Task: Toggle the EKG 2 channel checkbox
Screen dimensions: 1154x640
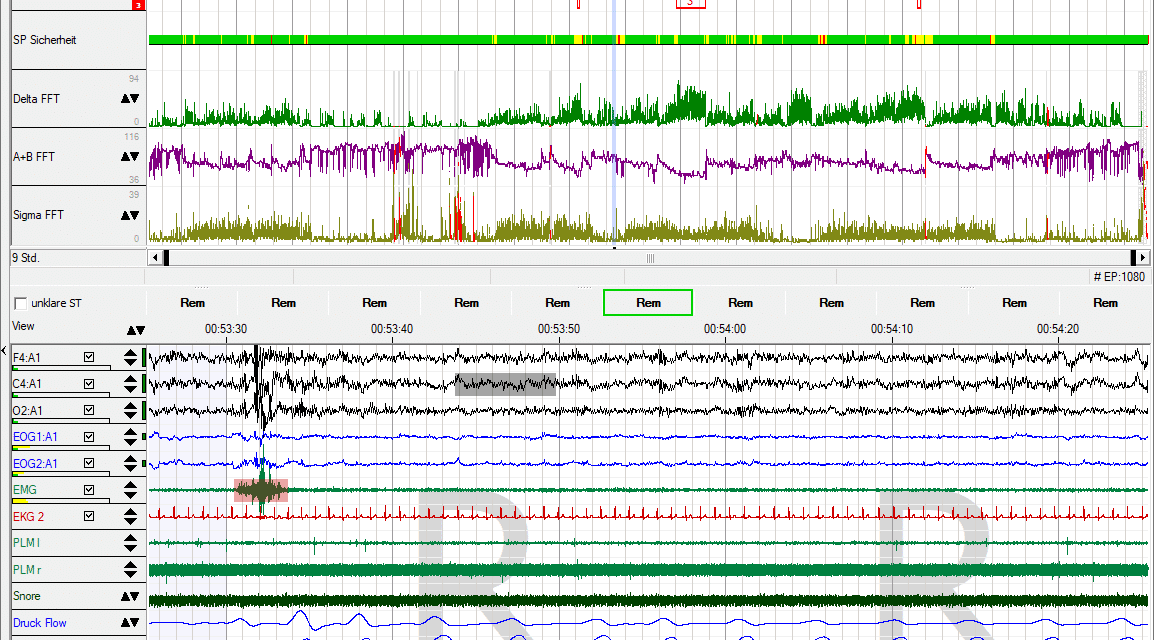Action: pos(89,516)
